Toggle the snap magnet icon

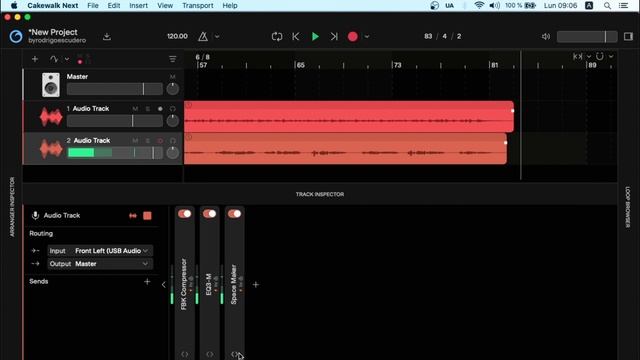click(x=600, y=56)
